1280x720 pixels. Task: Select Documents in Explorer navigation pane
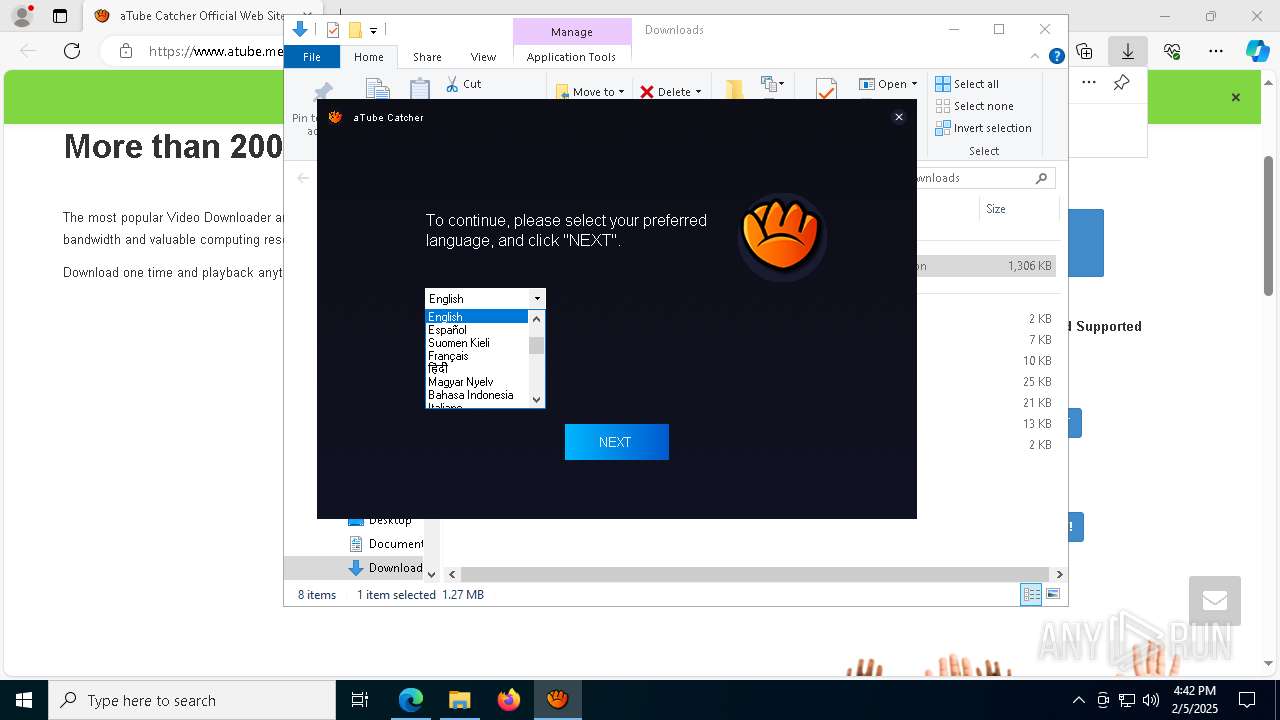coord(385,544)
